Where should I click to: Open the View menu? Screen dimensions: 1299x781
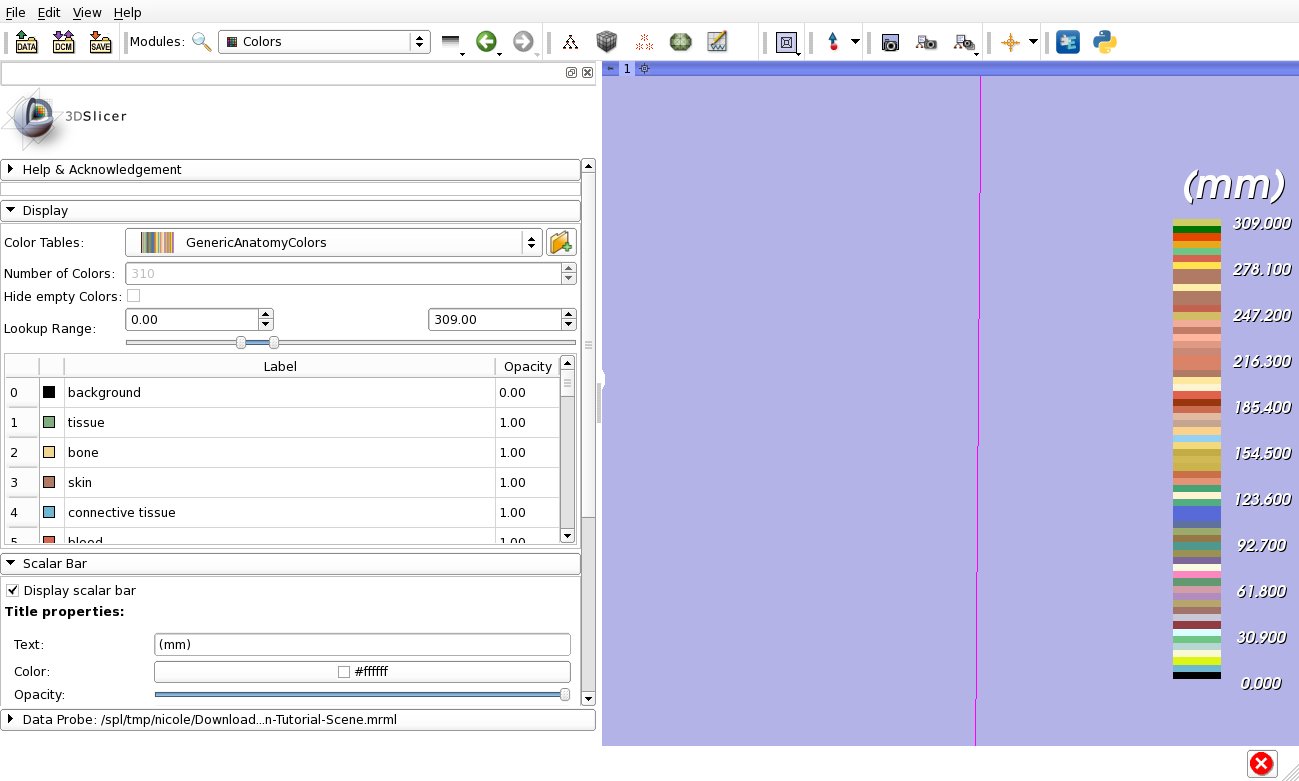pyautogui.click(x=87, y=13)
